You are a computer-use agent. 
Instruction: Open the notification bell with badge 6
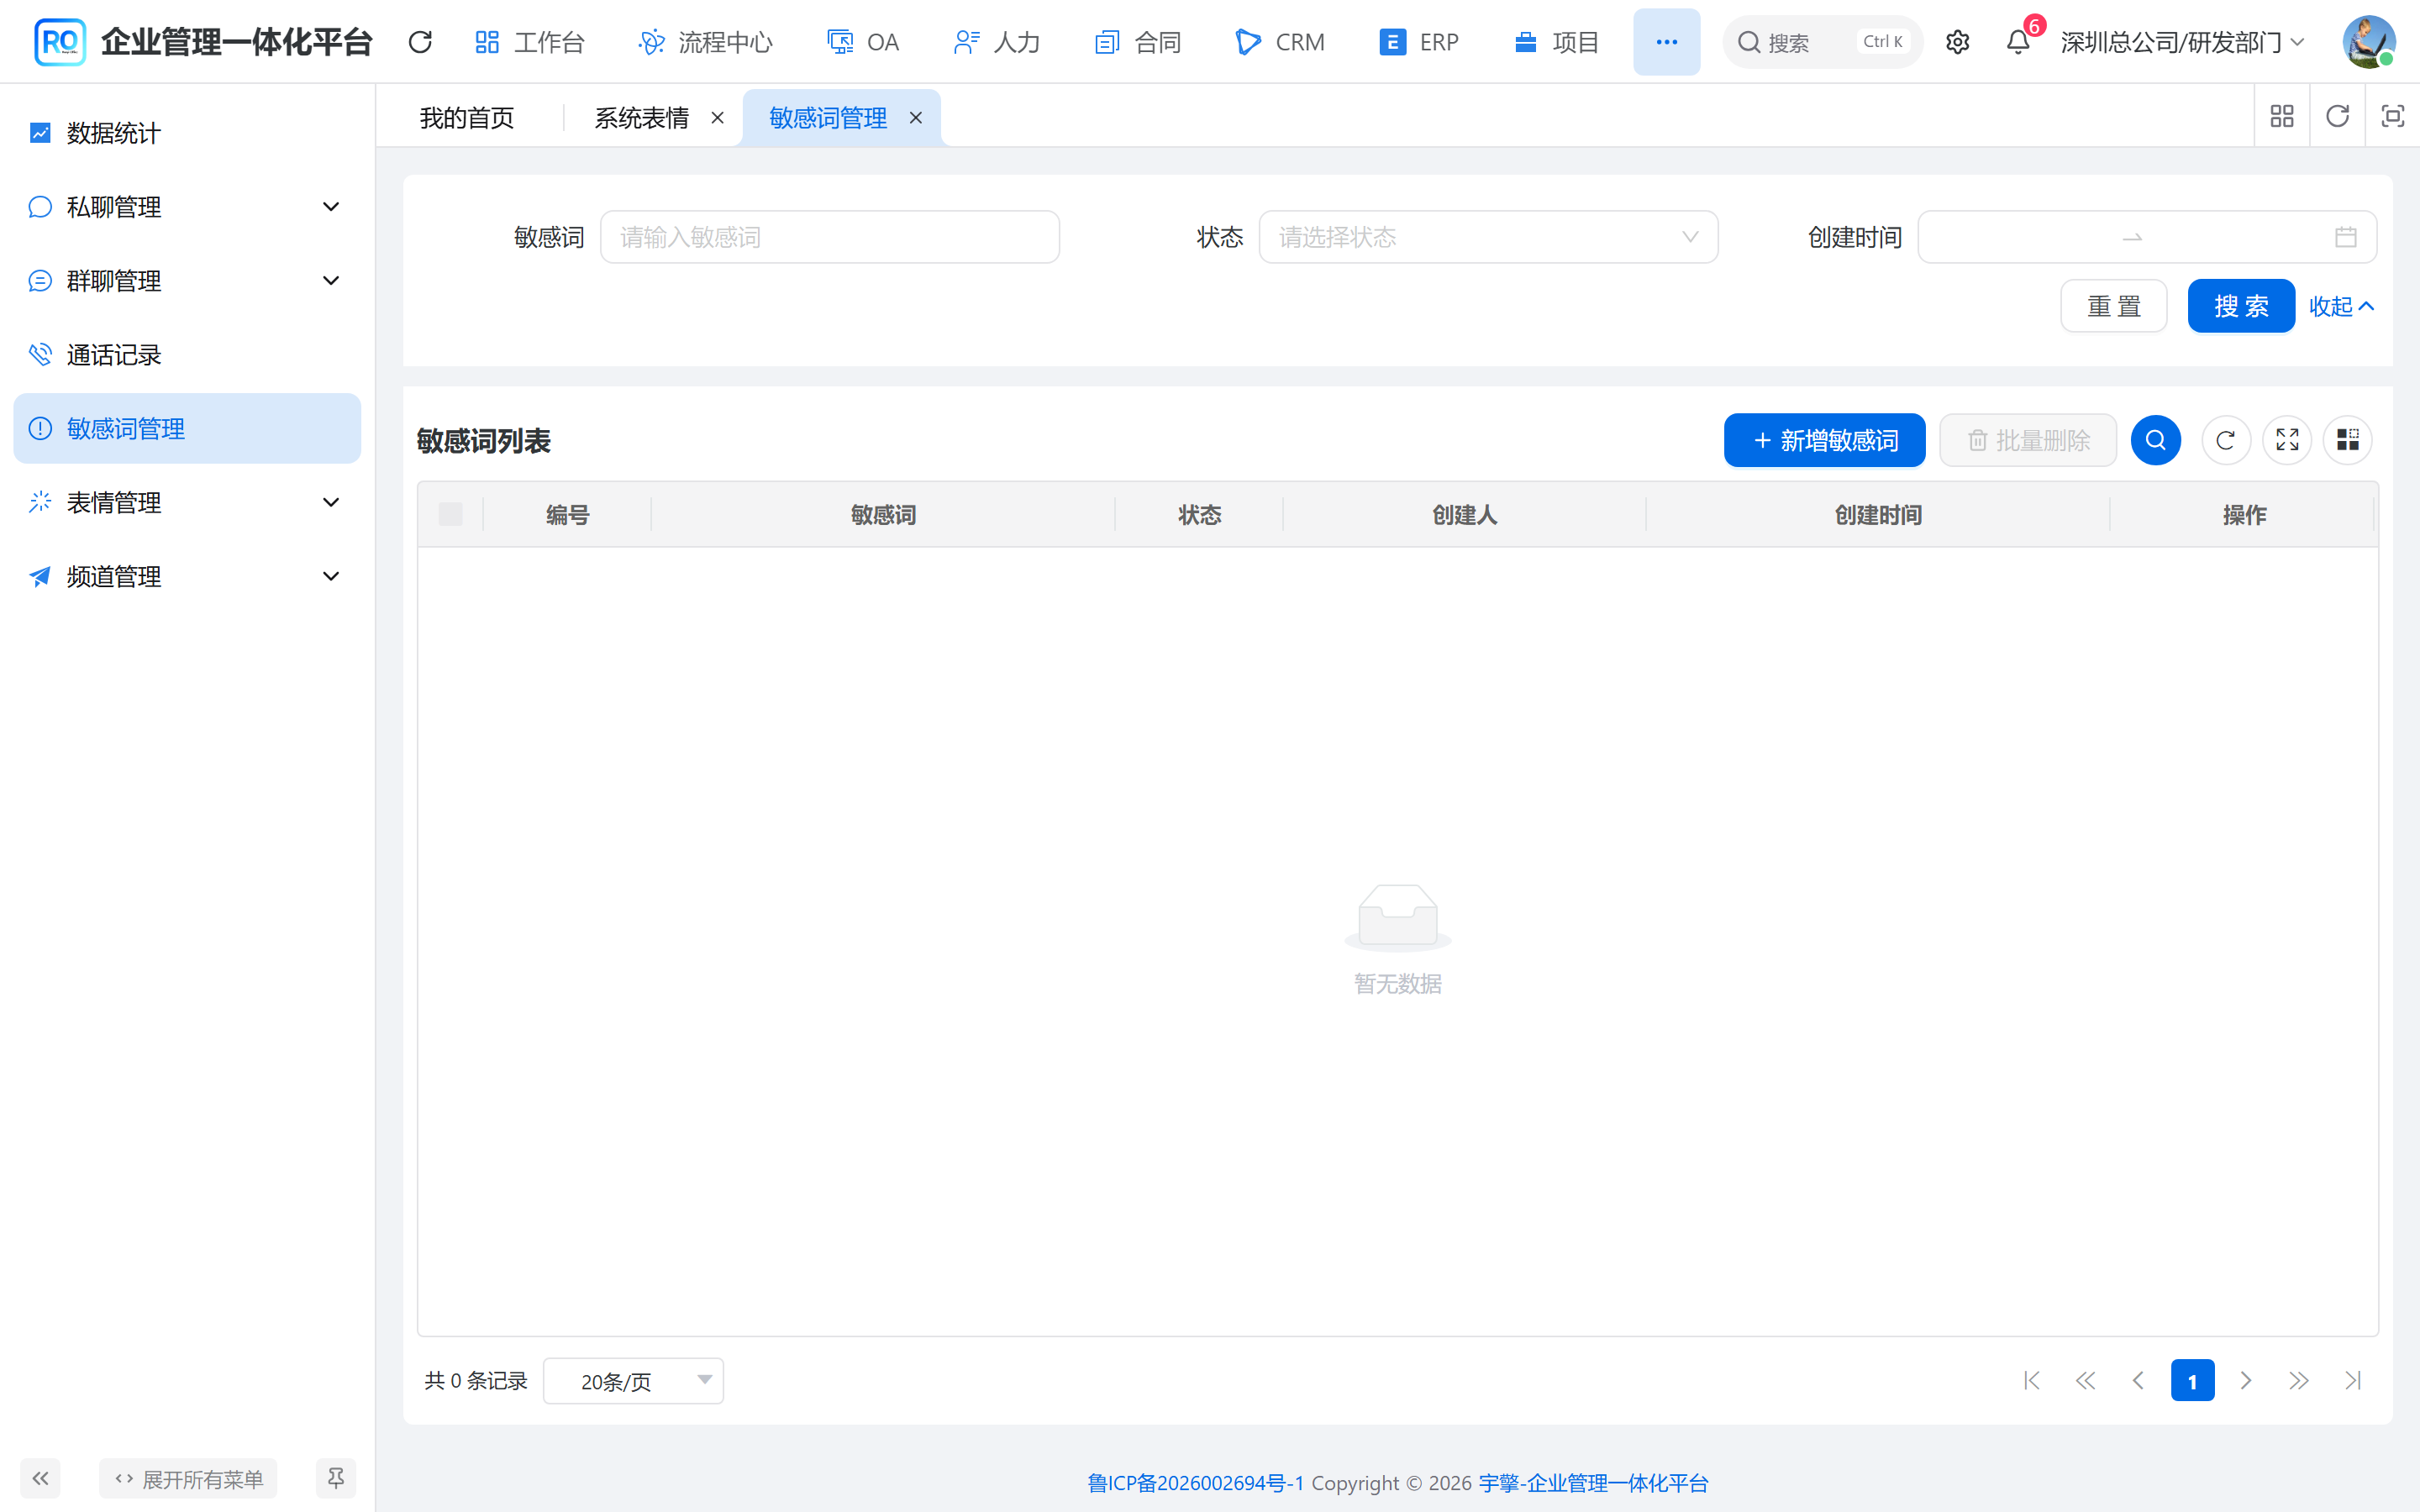click(2018, 42)
